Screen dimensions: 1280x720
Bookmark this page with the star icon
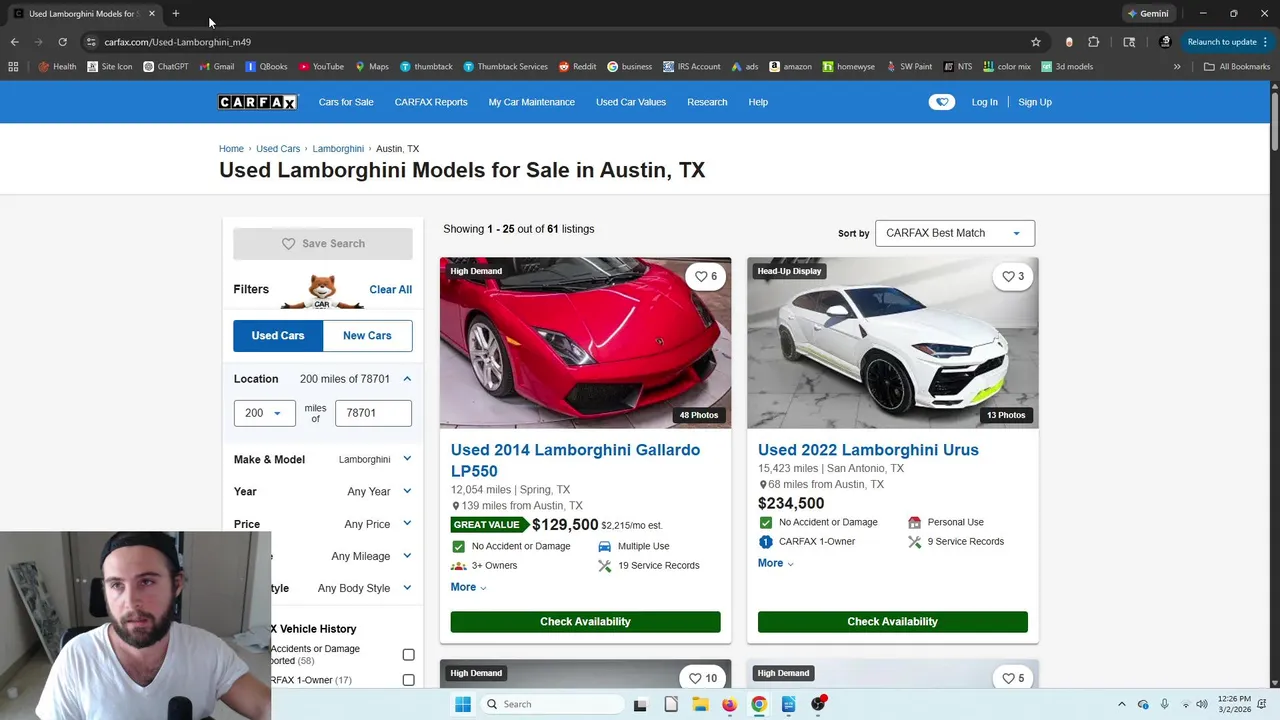1036,42
